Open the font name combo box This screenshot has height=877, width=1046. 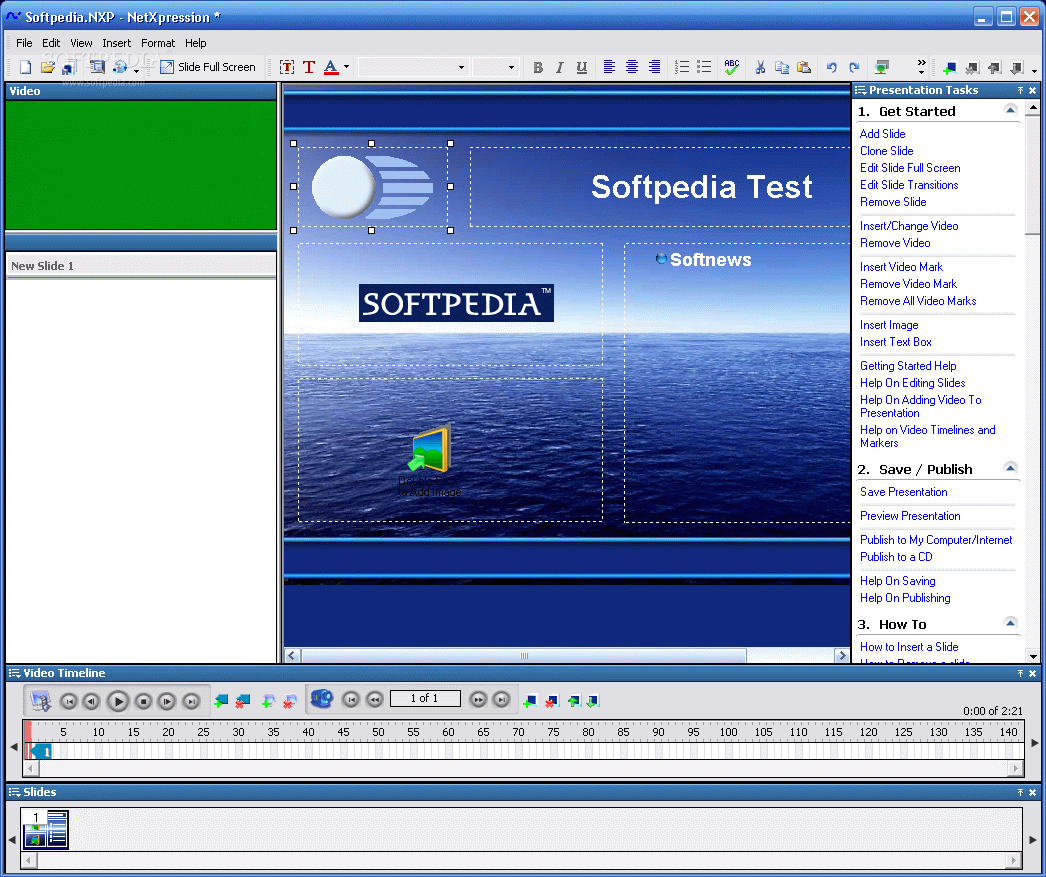click(x=412, y=67)
